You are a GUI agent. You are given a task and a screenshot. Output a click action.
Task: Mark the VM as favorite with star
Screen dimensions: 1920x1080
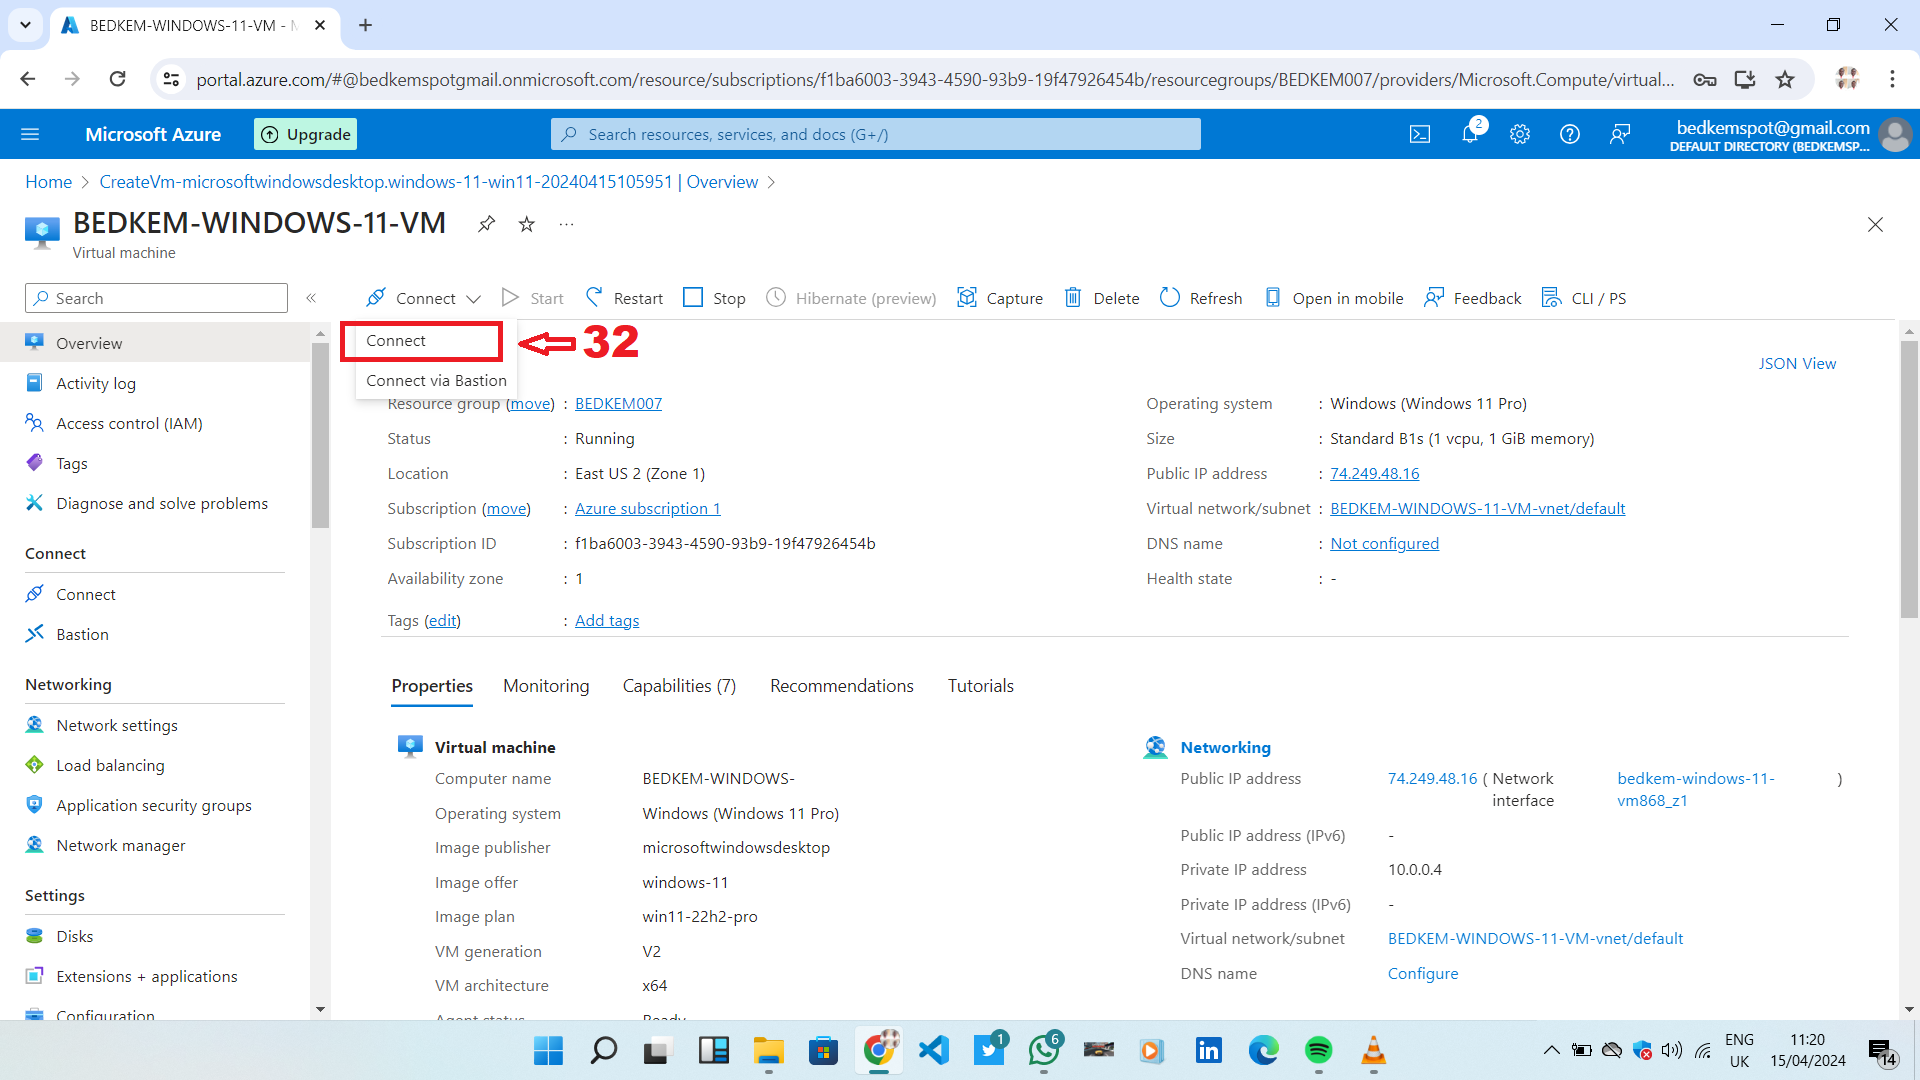527,224
